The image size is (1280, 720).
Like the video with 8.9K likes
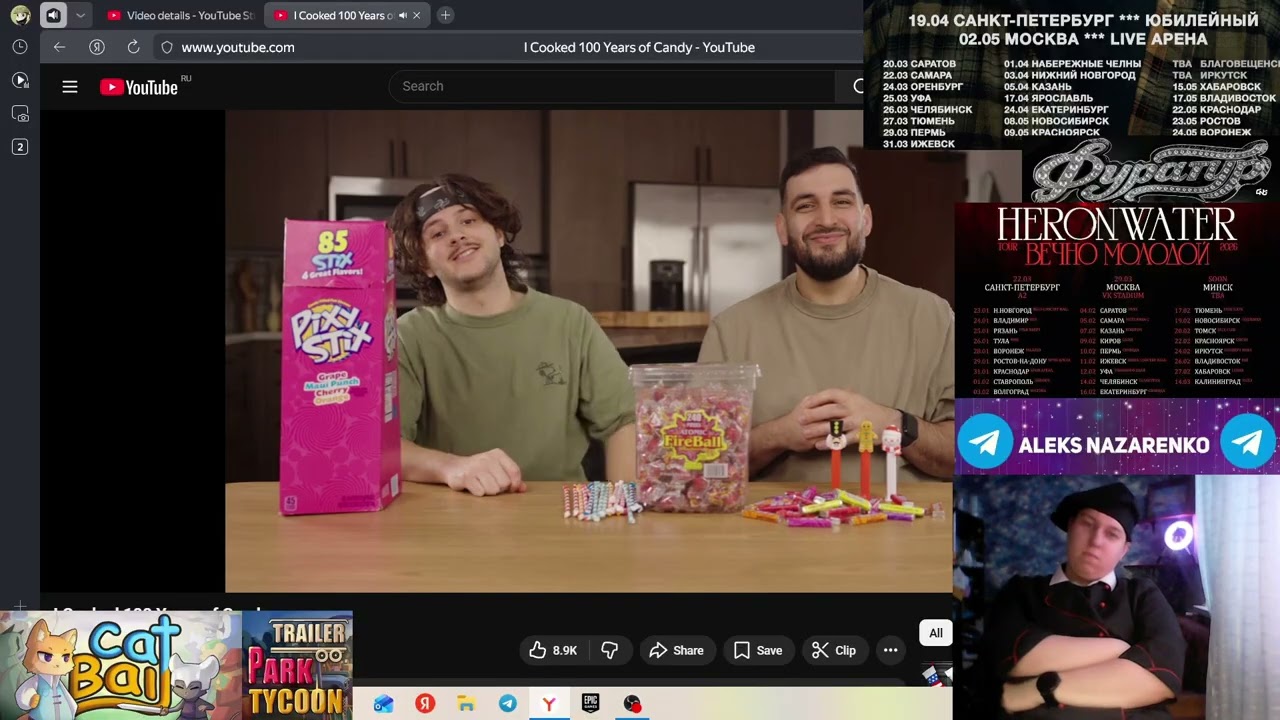tap(553, 650)
